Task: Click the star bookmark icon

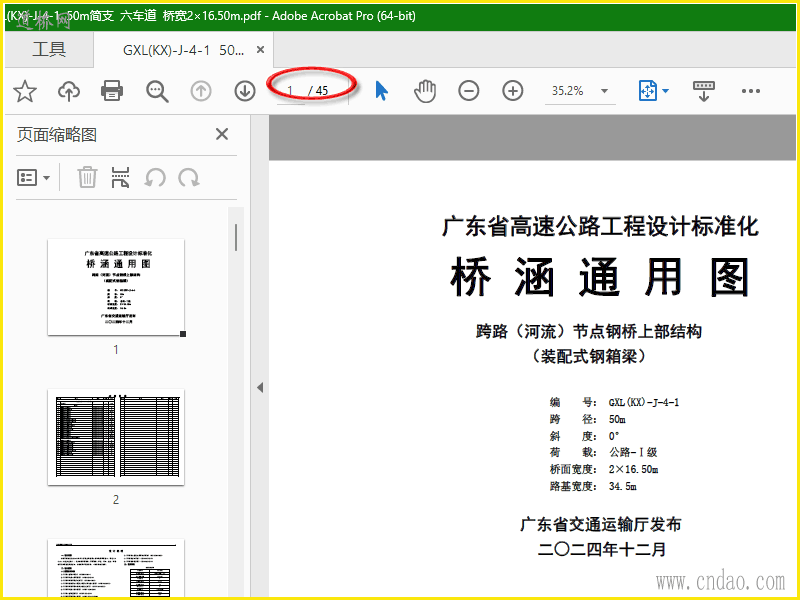Action: pos(24,91)
